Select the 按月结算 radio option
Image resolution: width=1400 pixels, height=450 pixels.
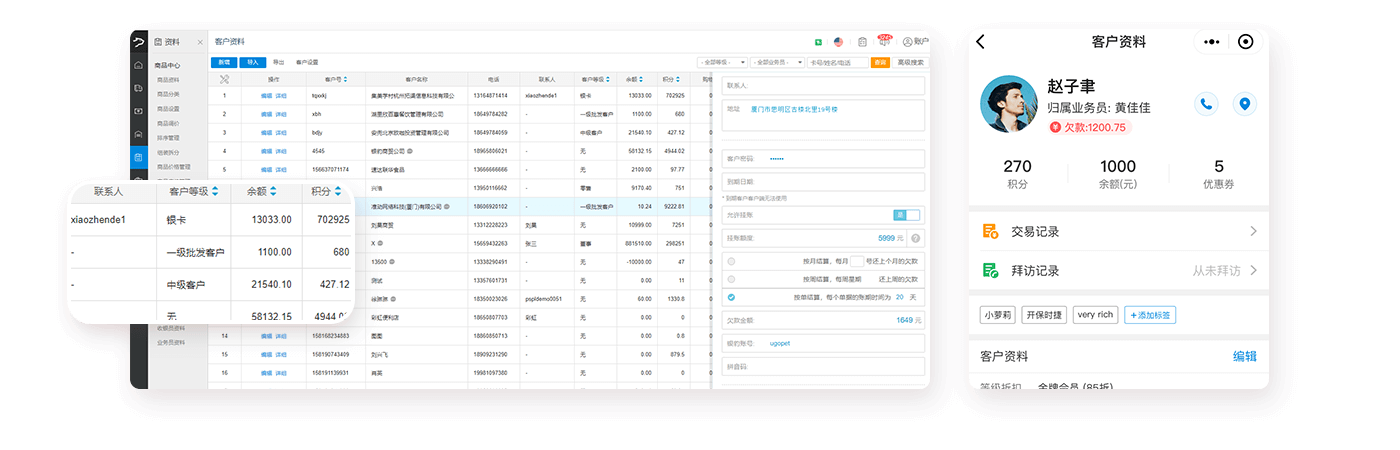pos(731,261)
